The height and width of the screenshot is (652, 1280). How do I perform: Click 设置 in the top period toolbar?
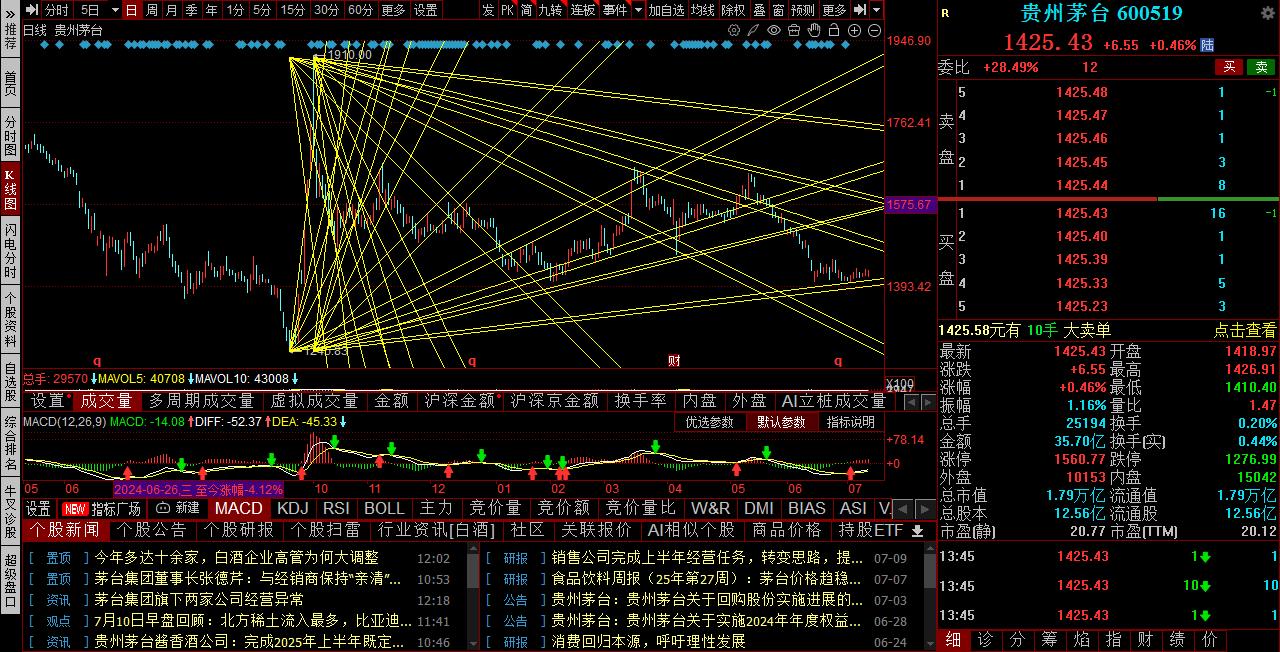point(426,10)
